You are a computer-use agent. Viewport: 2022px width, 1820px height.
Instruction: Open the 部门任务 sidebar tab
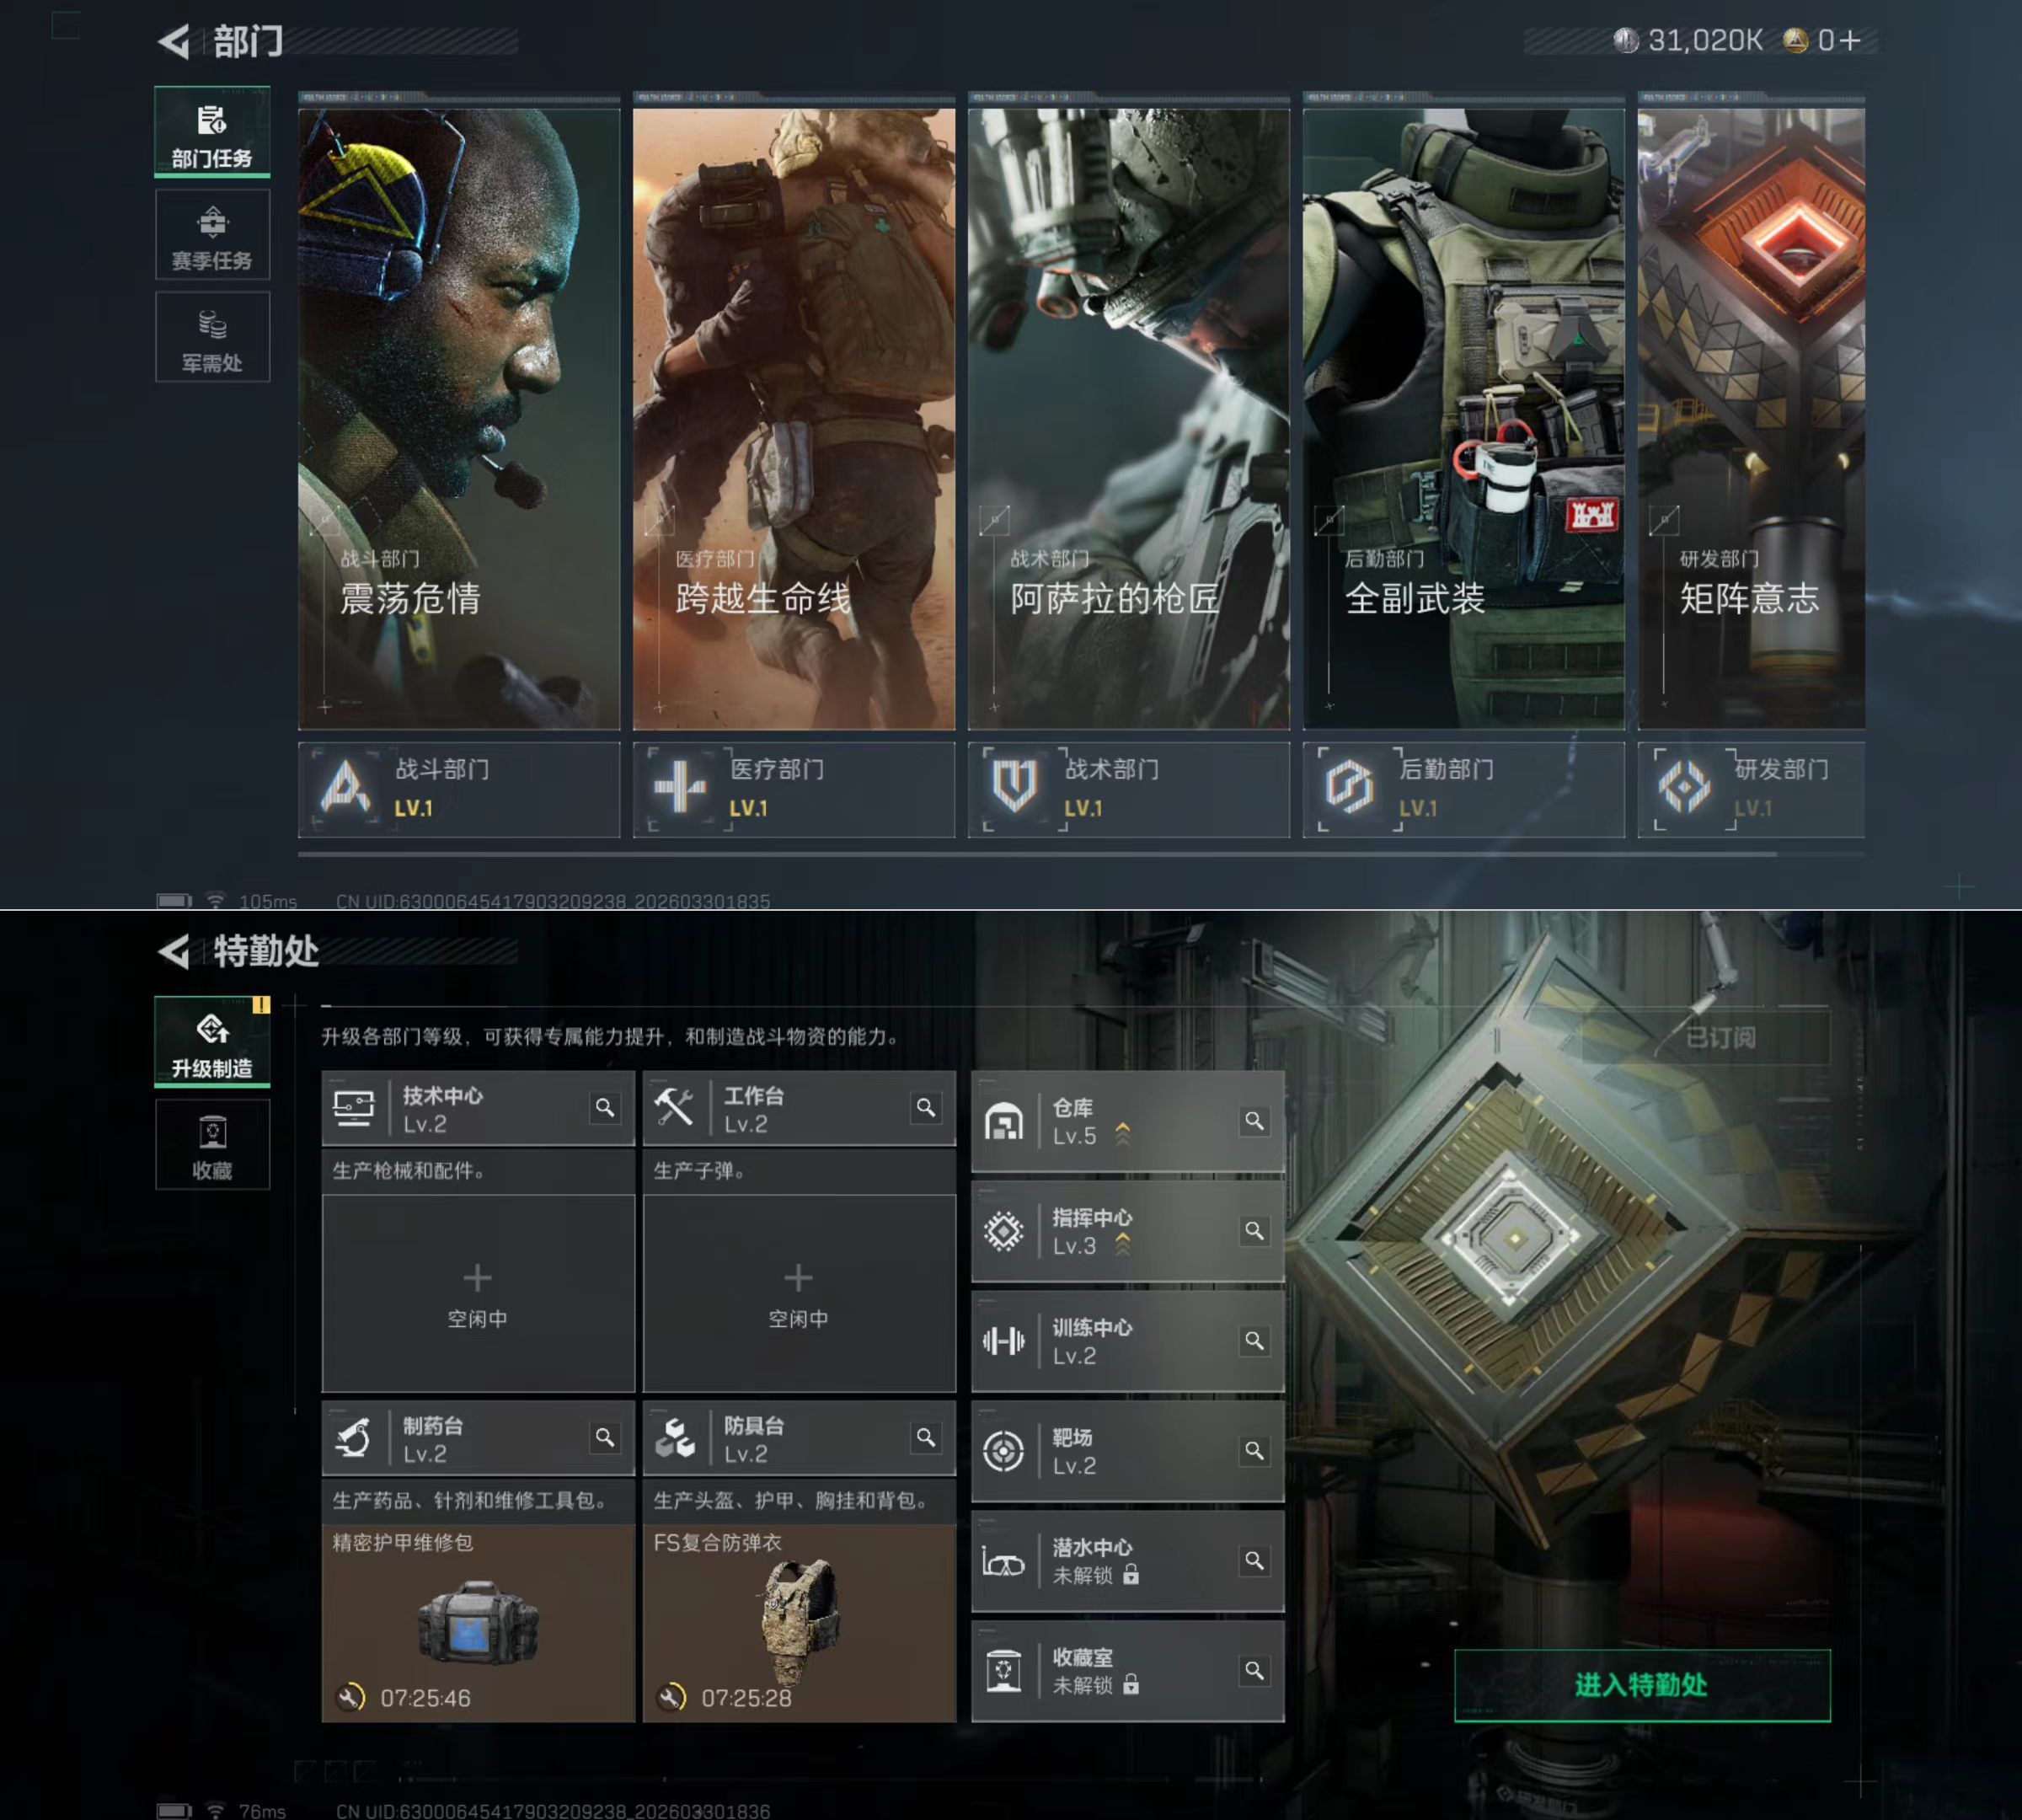coord(212,133)
